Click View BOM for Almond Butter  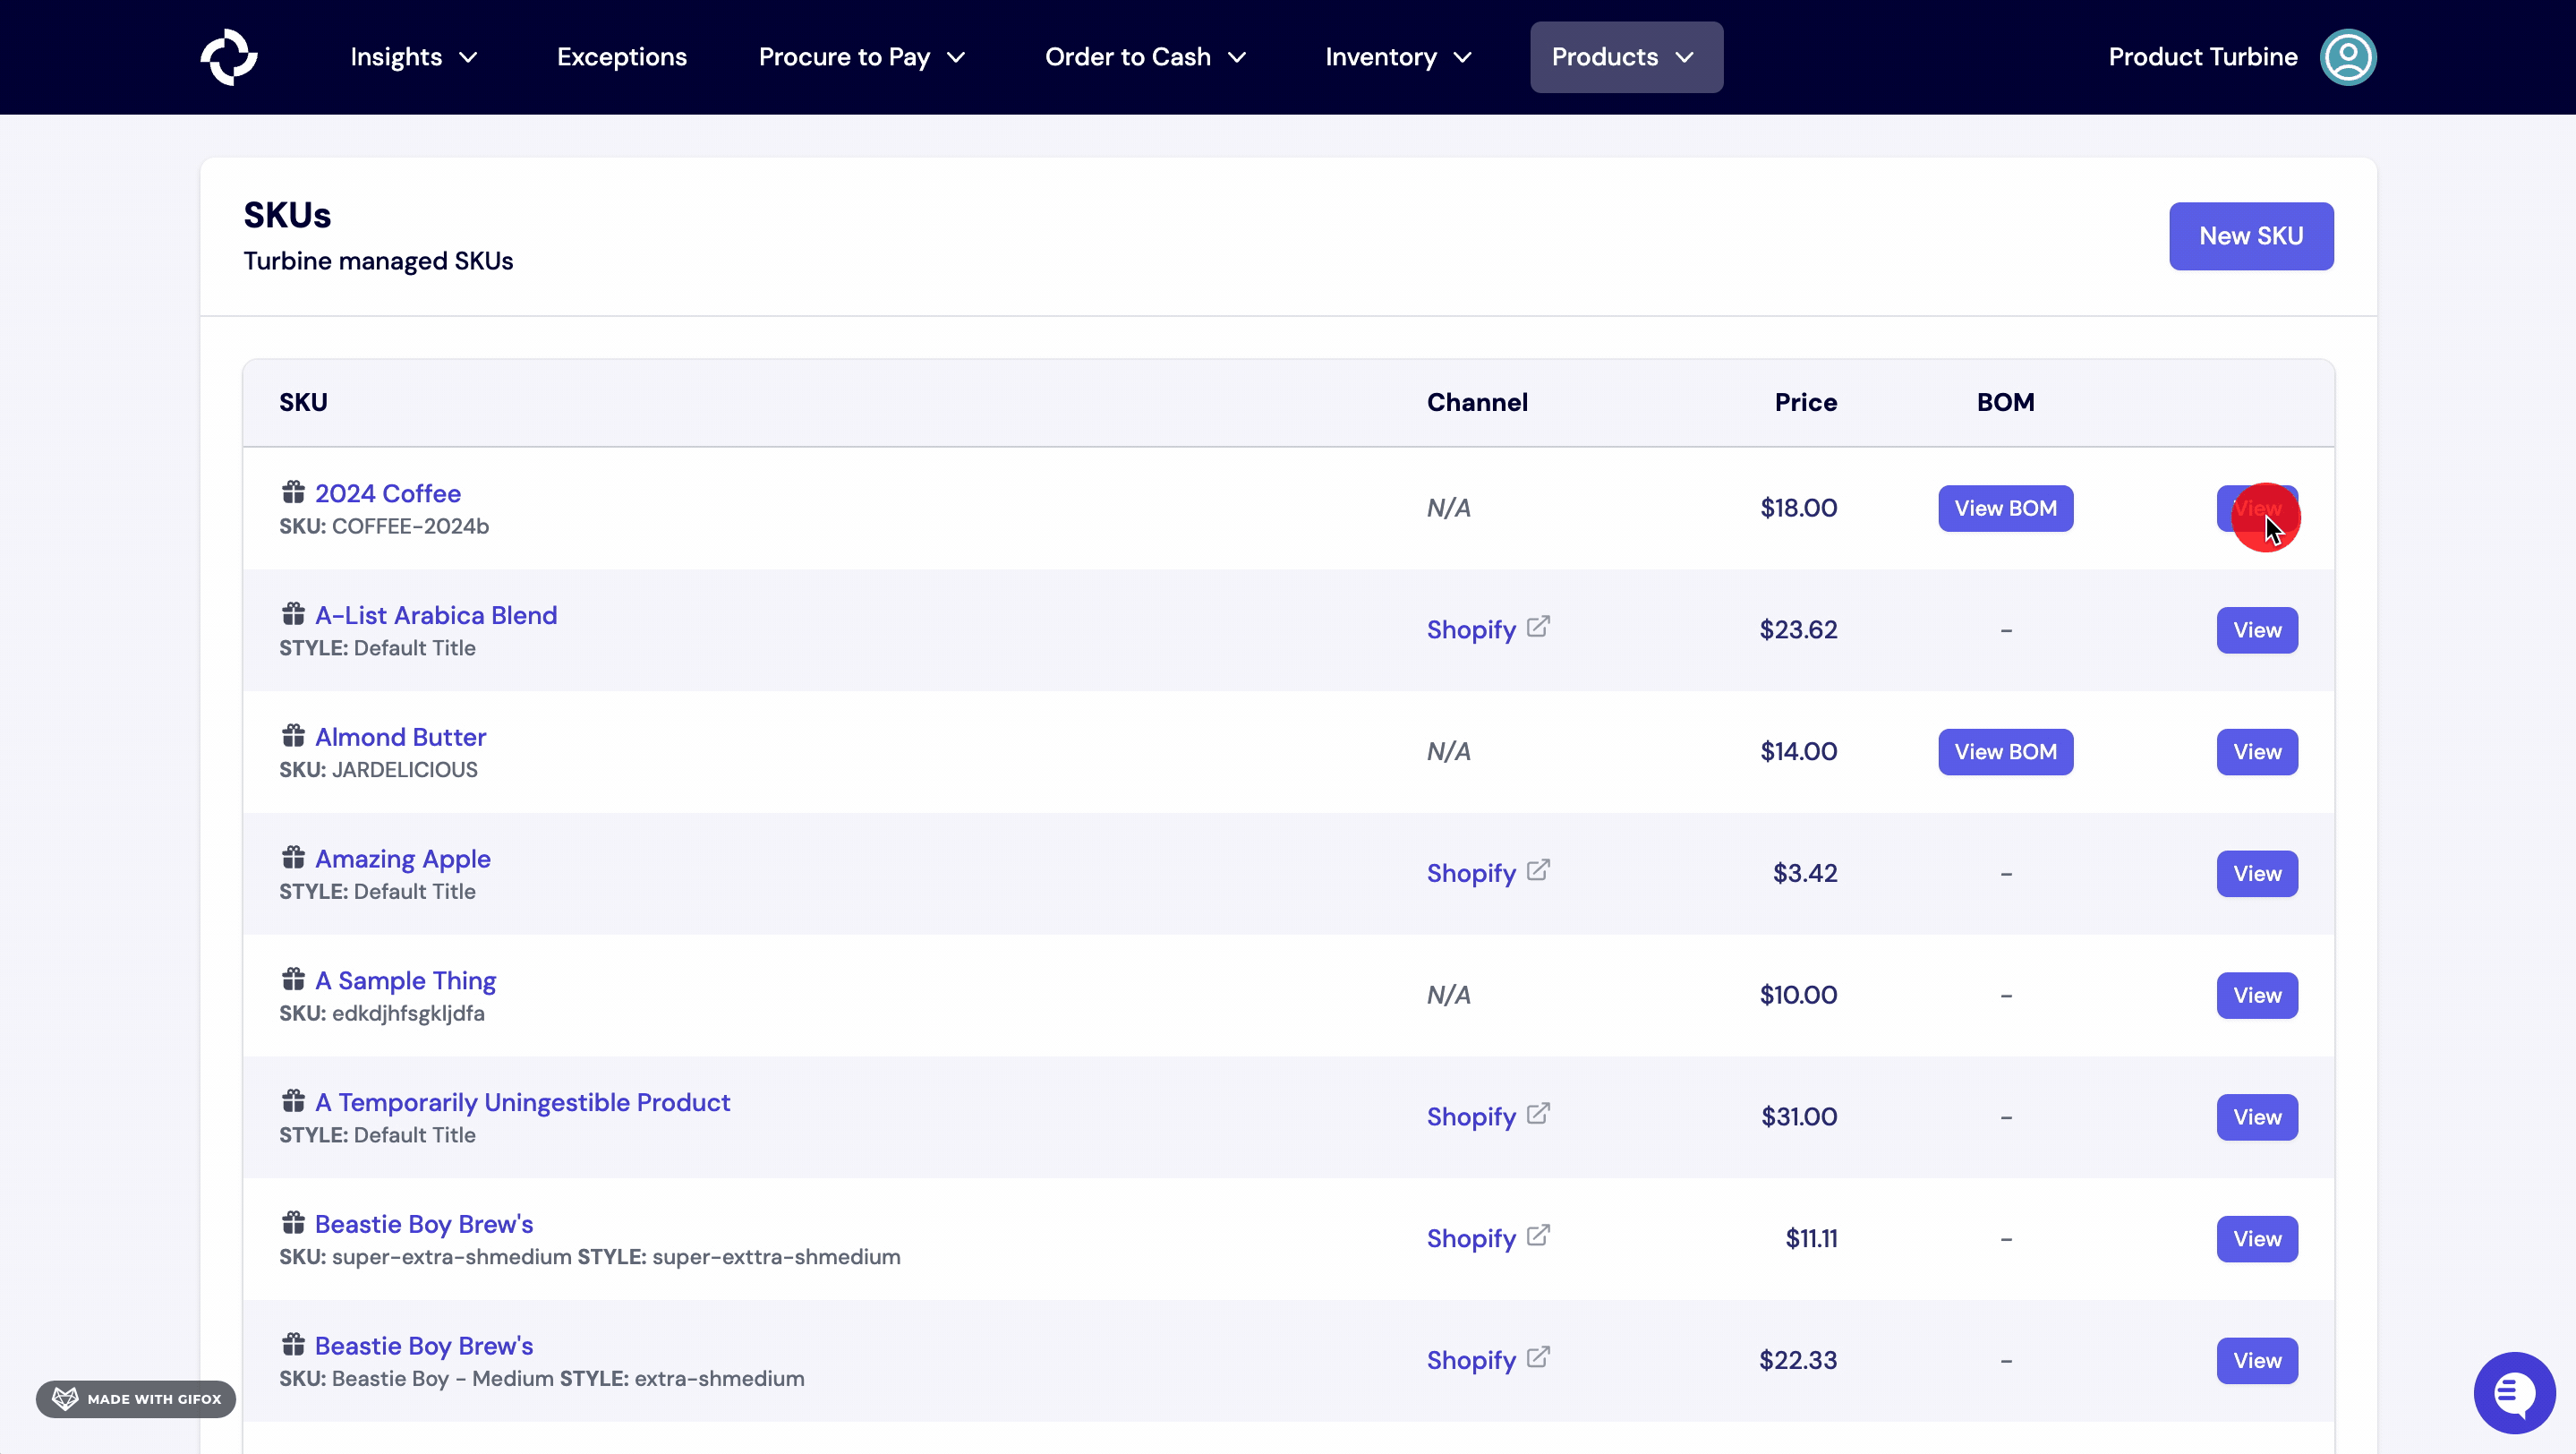point(2006,751)
